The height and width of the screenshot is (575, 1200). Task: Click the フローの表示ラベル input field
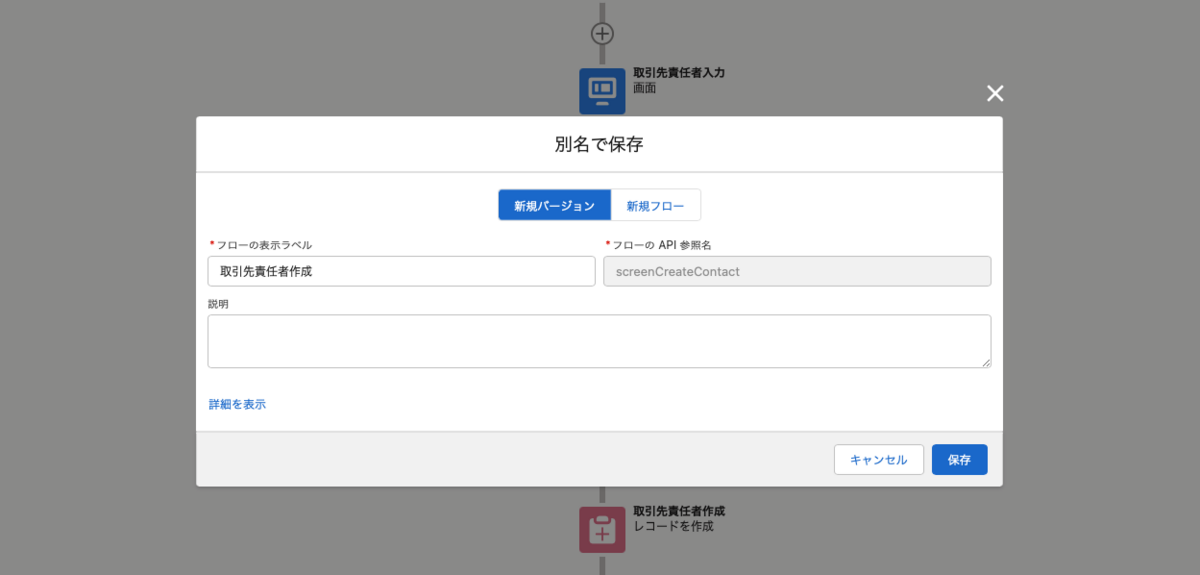coord(401,271)
